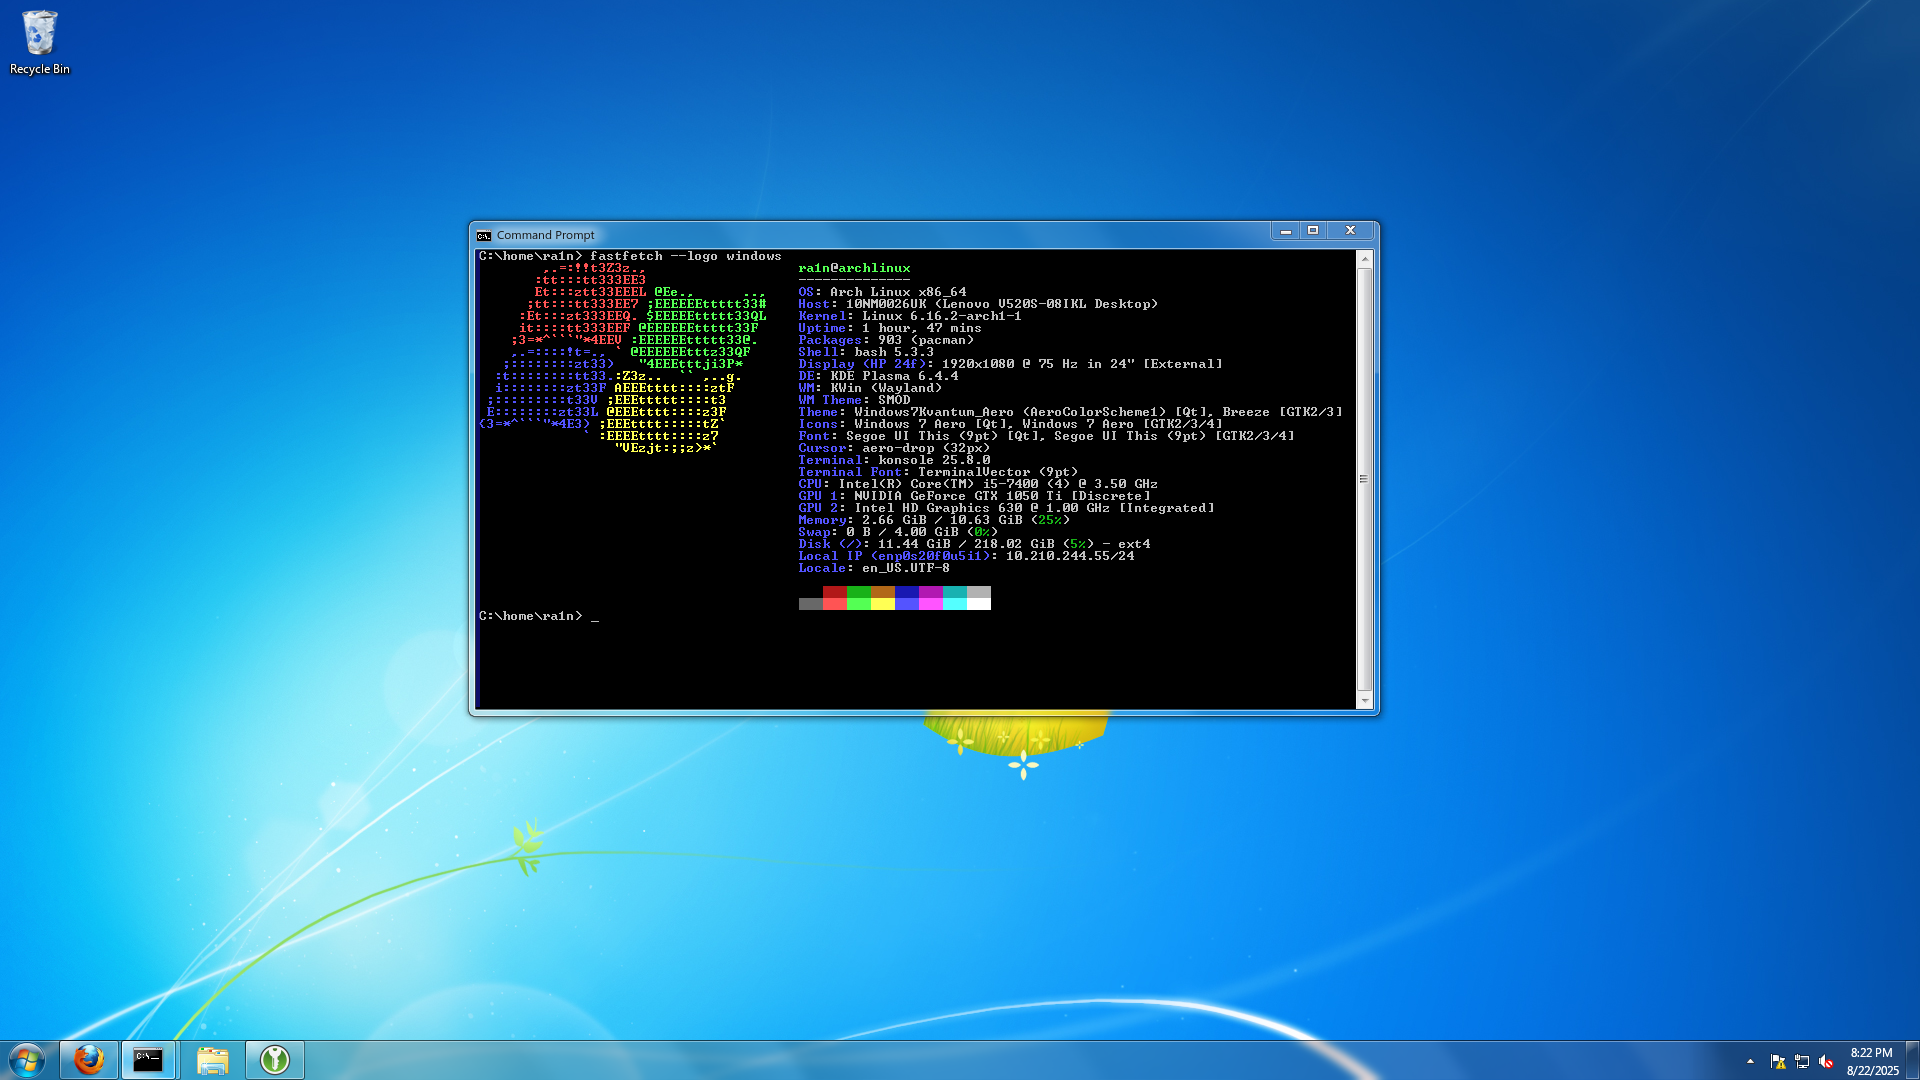This screenshot has height=1080, width=1920.
Task: Click the "WM Theme: SMOD" line
Action: click(x=854, y=400)
